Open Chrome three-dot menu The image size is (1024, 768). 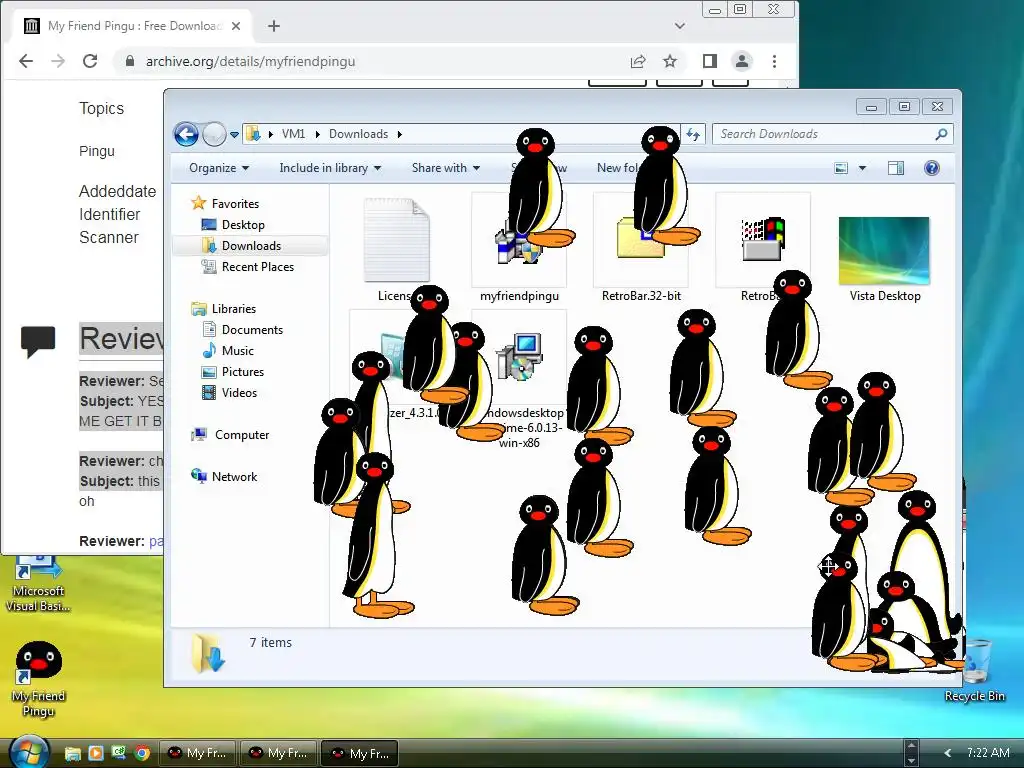pyautogui.click(x=775, y=61)
